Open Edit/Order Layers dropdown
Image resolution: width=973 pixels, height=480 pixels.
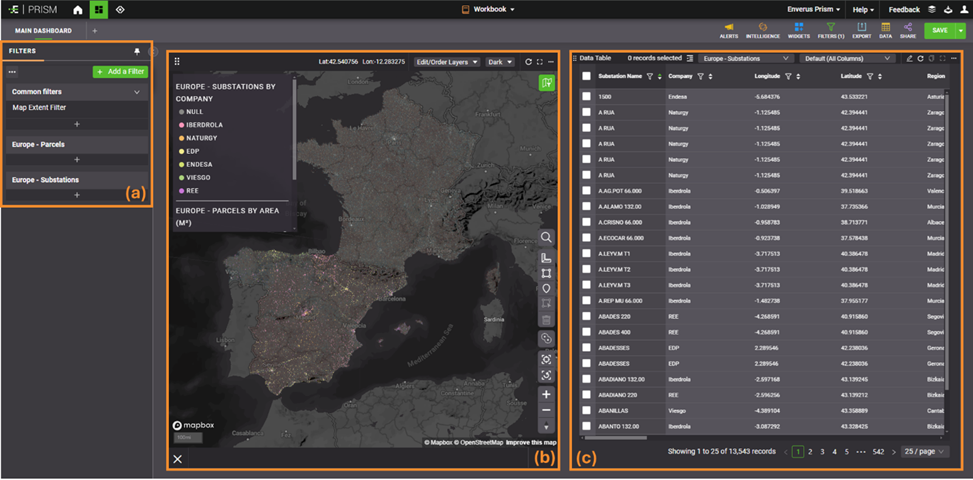[x=447, y=62]
